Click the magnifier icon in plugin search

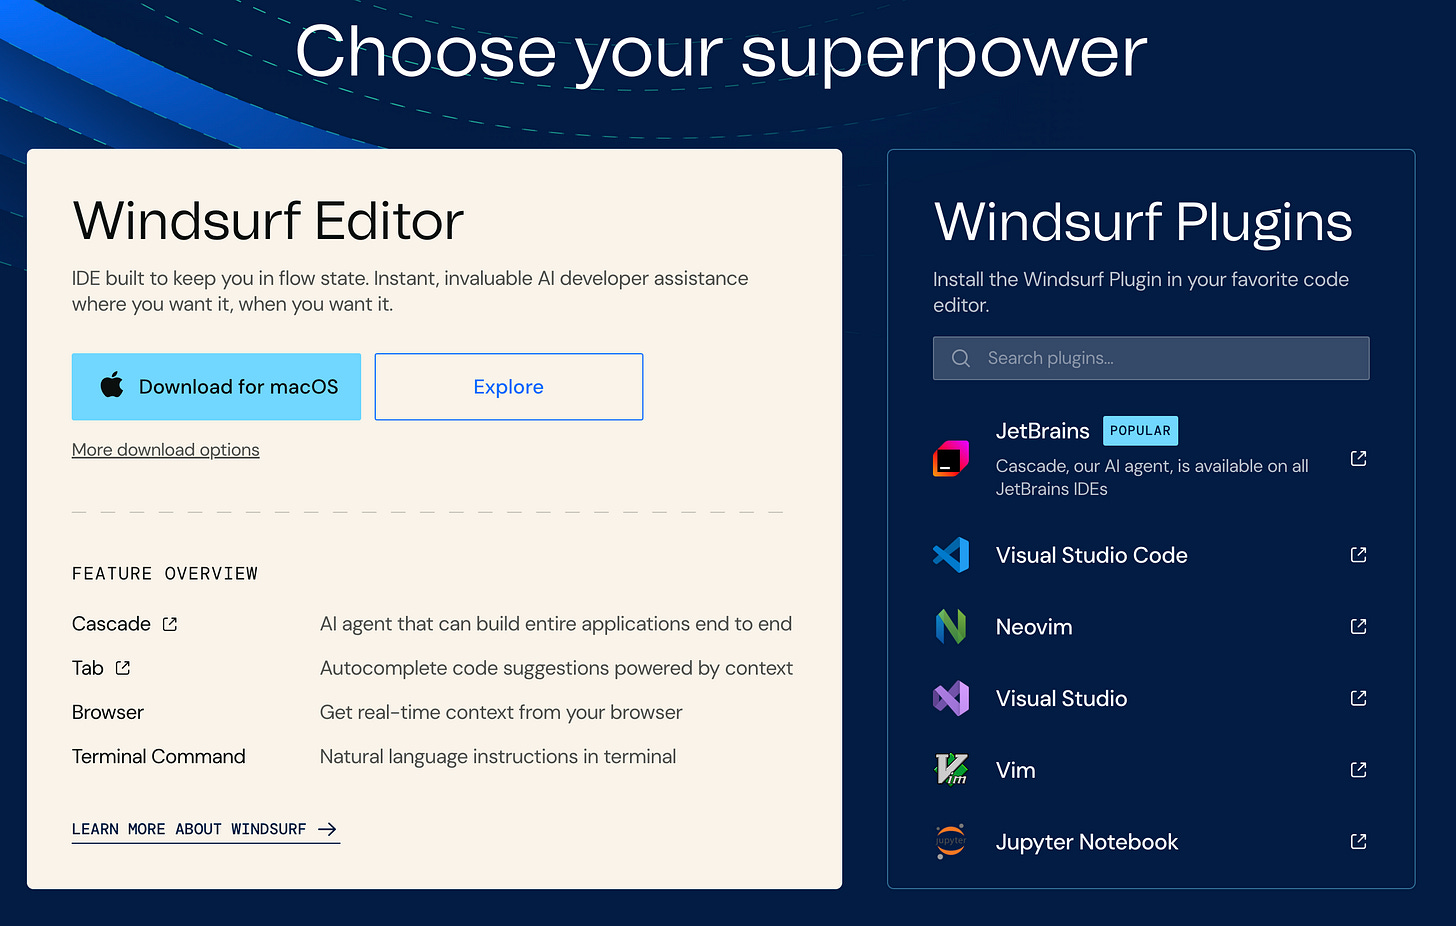pyautogui.click(x=961, y=358)
